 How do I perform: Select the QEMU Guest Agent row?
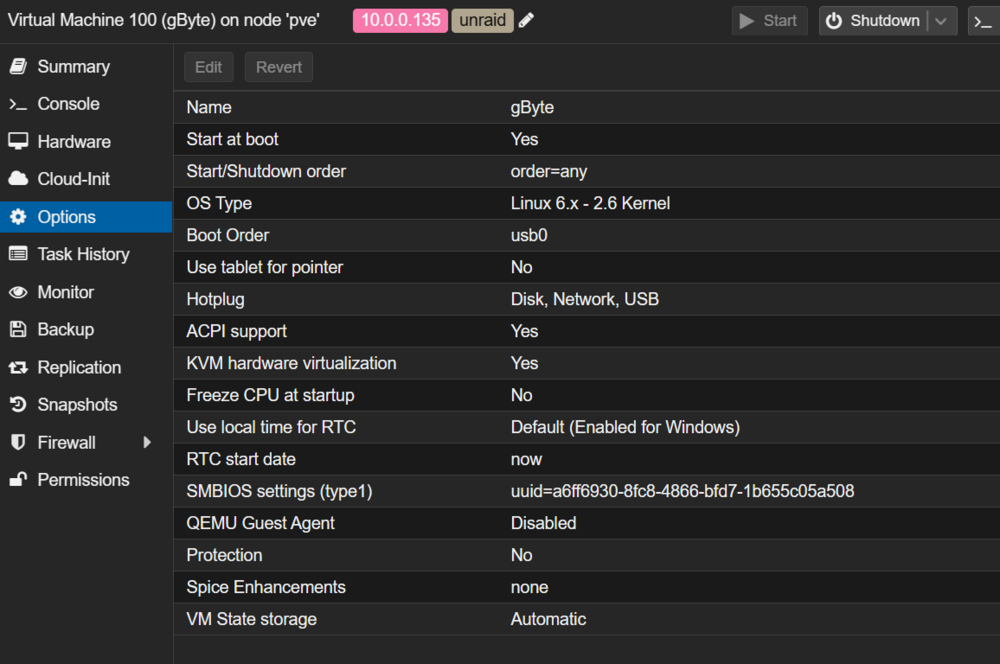point(587,523)
